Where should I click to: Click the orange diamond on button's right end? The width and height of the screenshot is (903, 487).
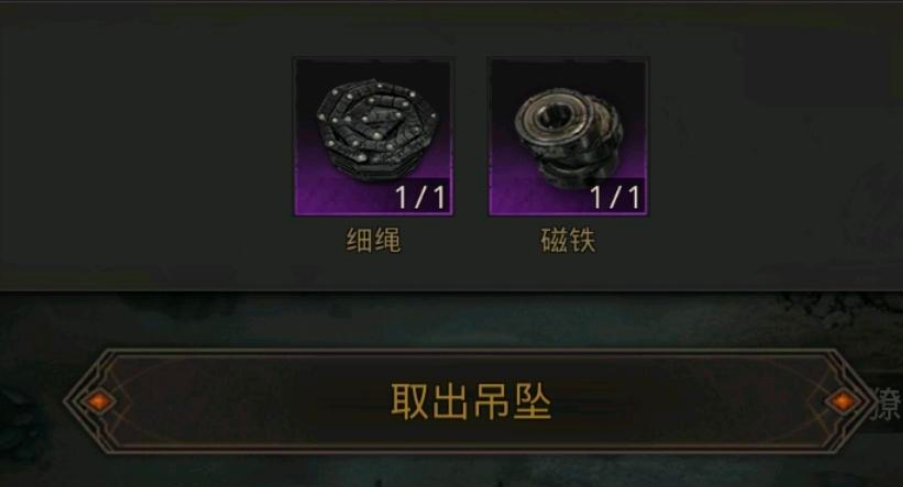(x=842, y=401)
